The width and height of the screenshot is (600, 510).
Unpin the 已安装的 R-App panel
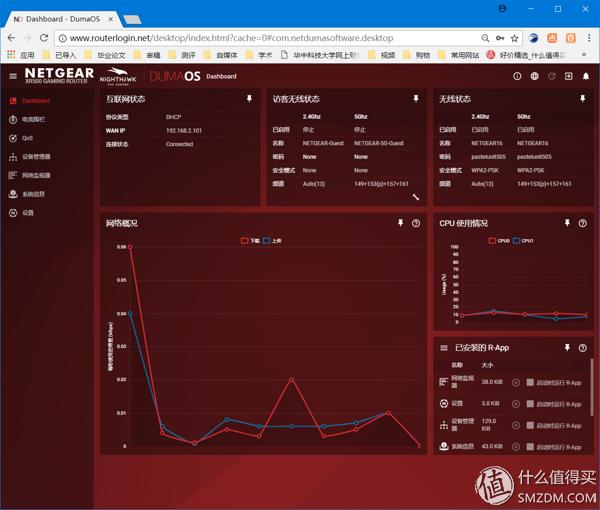pos(567,347)
